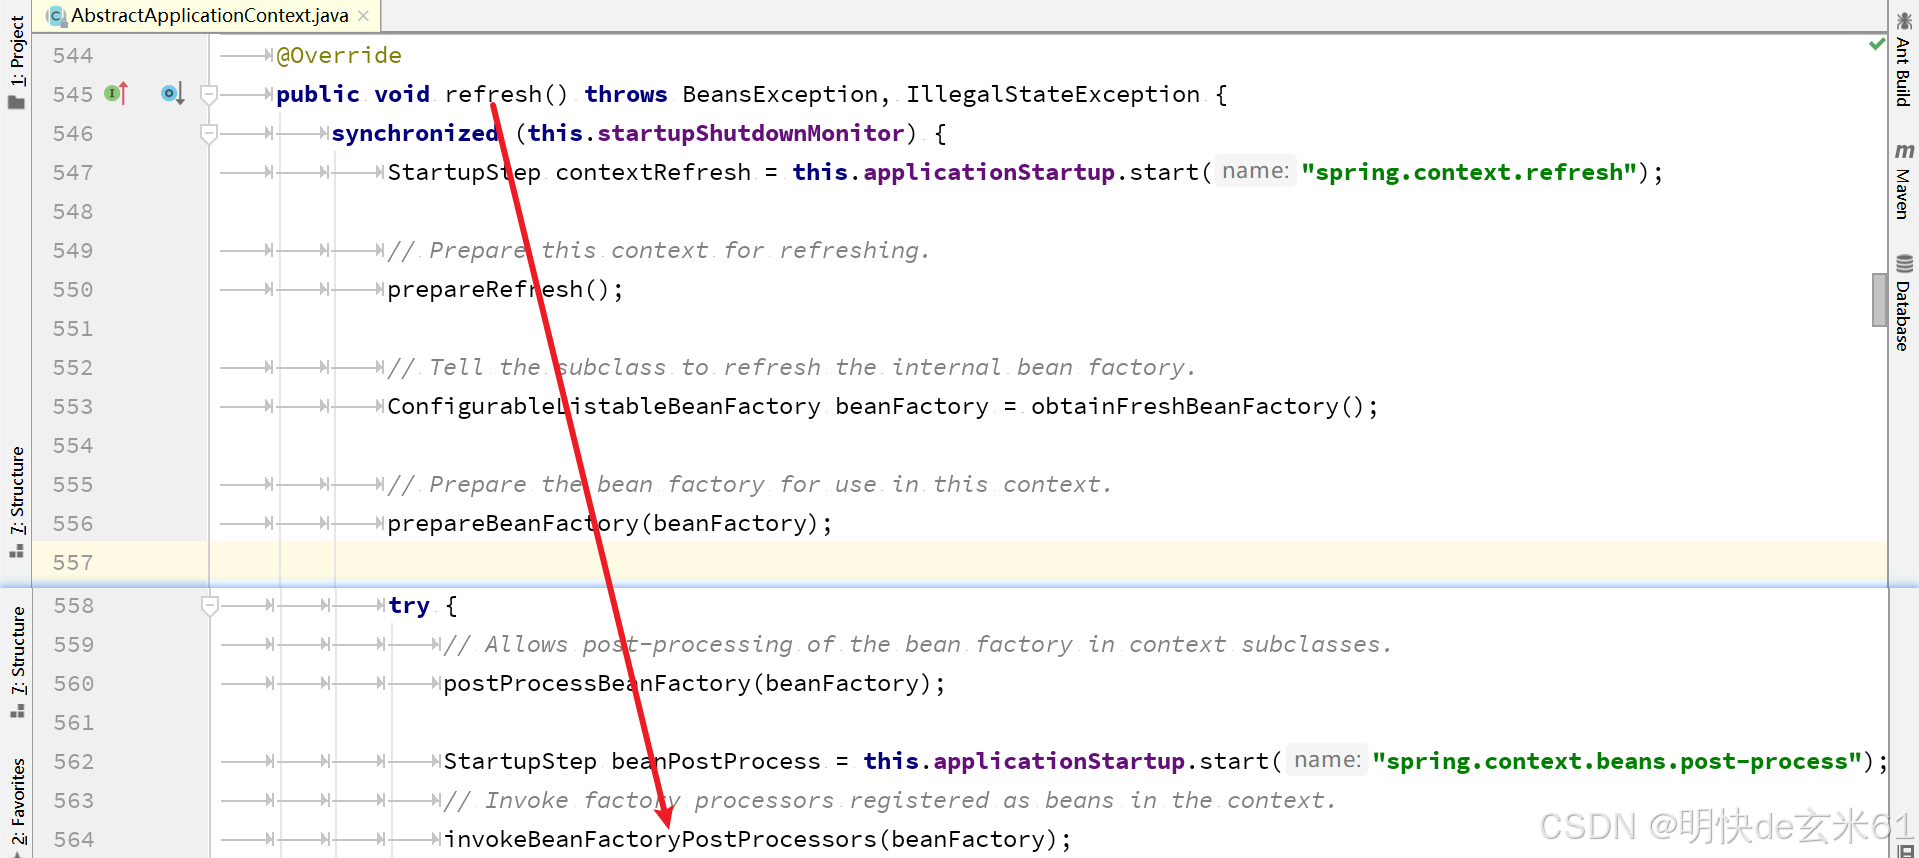The width and height of the screenshot is (1919, 858).
Task: Click line number 544 in the gutter
Action: tap(73, 55)
